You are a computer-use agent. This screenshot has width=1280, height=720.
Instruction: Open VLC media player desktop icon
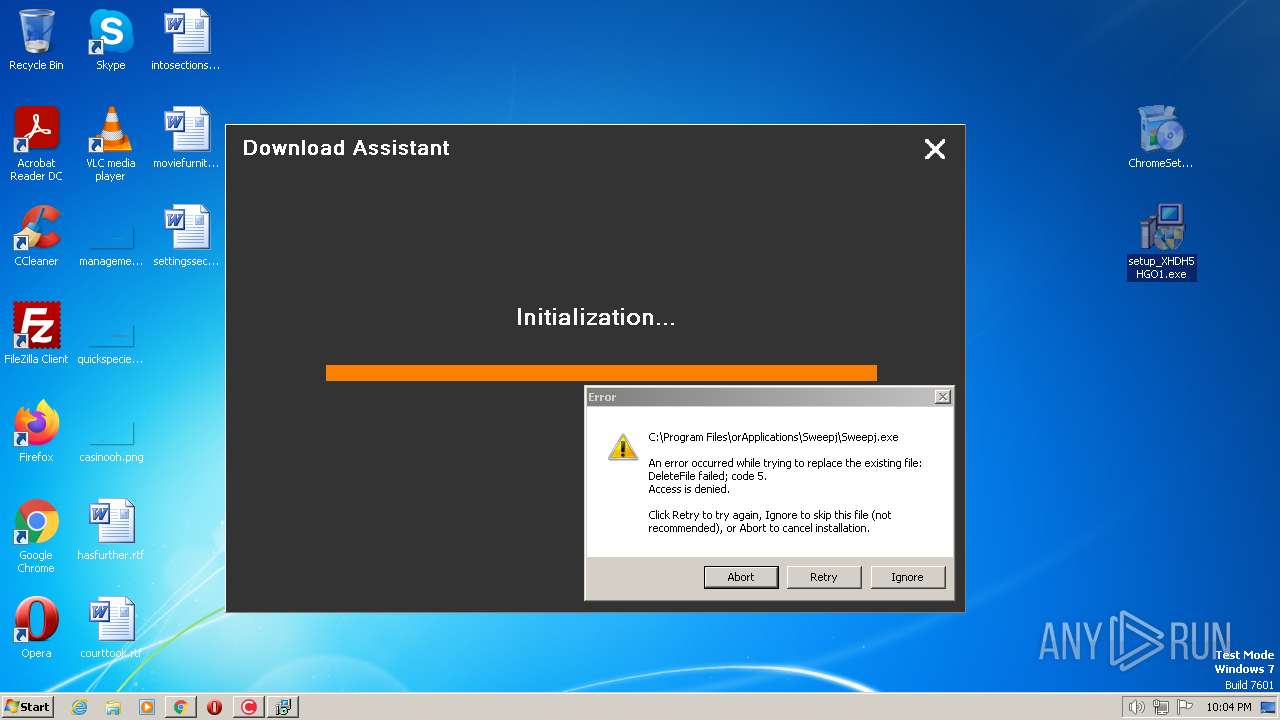tap(110, 144)
